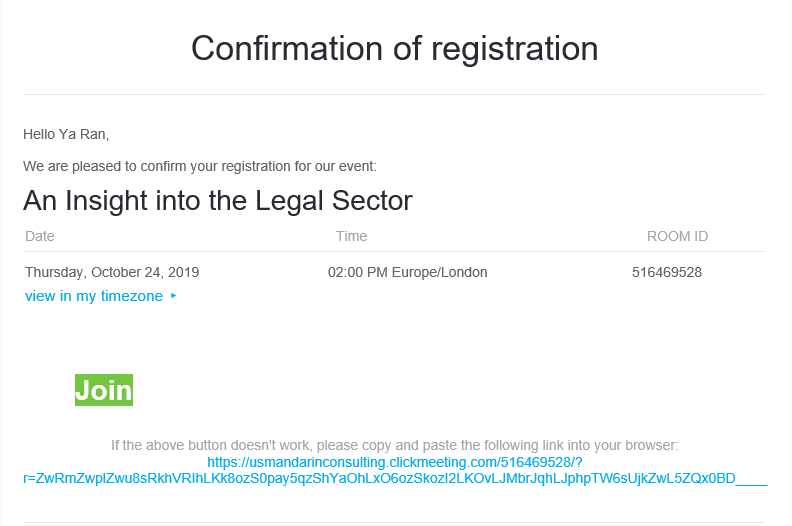Image resolution: width=792 pixels, height=526 pixels.
Task: Click the Europe/London timezone text
Action: (439, 272)
